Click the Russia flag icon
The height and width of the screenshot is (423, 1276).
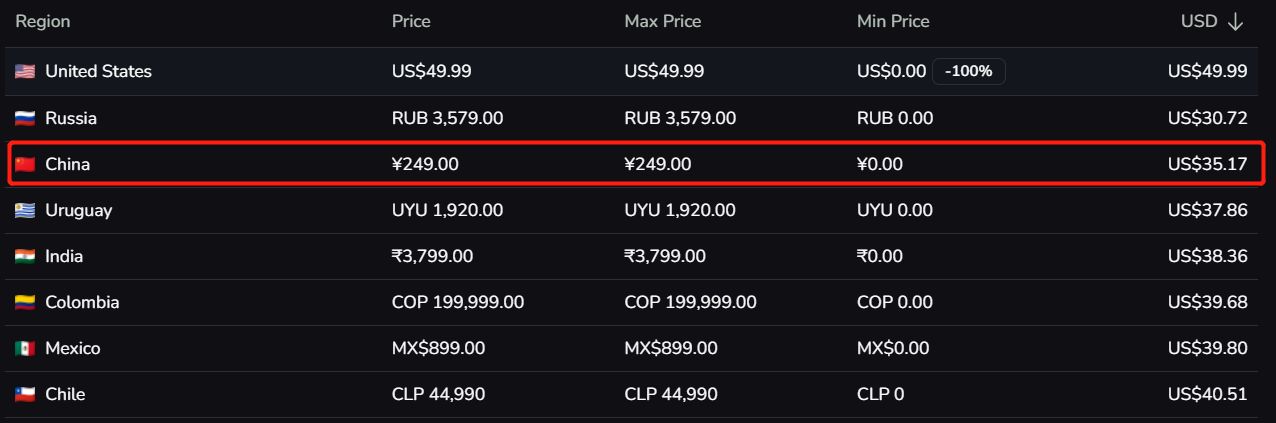click(x=25, y=118)
